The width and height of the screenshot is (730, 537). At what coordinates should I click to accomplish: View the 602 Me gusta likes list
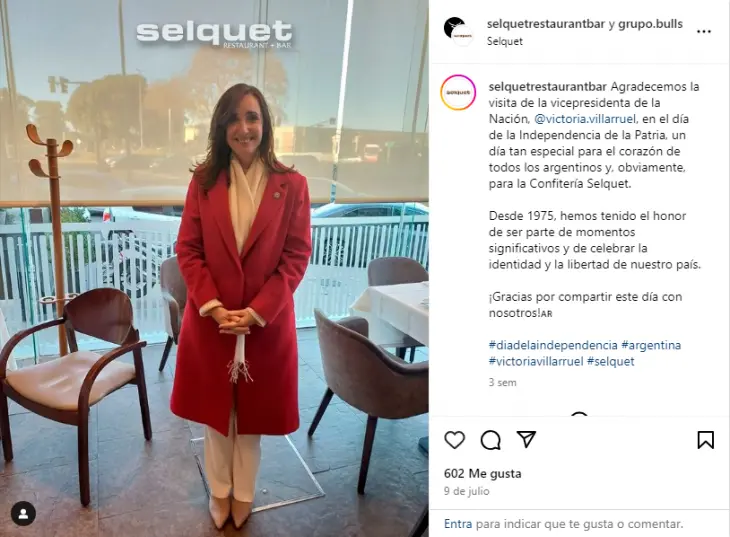pyautogui.click(x=482, y=474)
